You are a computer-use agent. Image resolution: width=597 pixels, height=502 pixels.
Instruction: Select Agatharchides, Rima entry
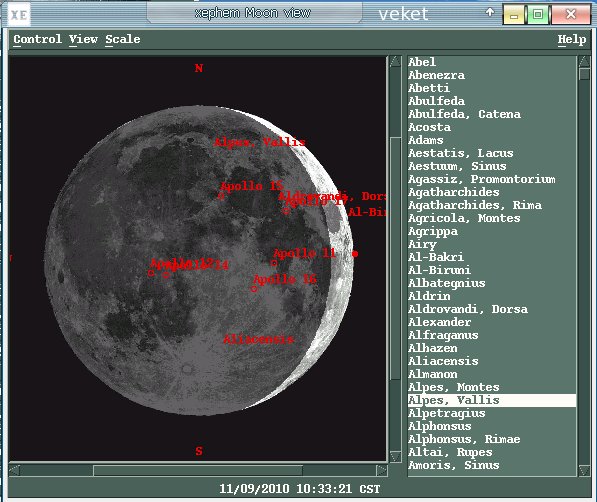pos(492,205)
